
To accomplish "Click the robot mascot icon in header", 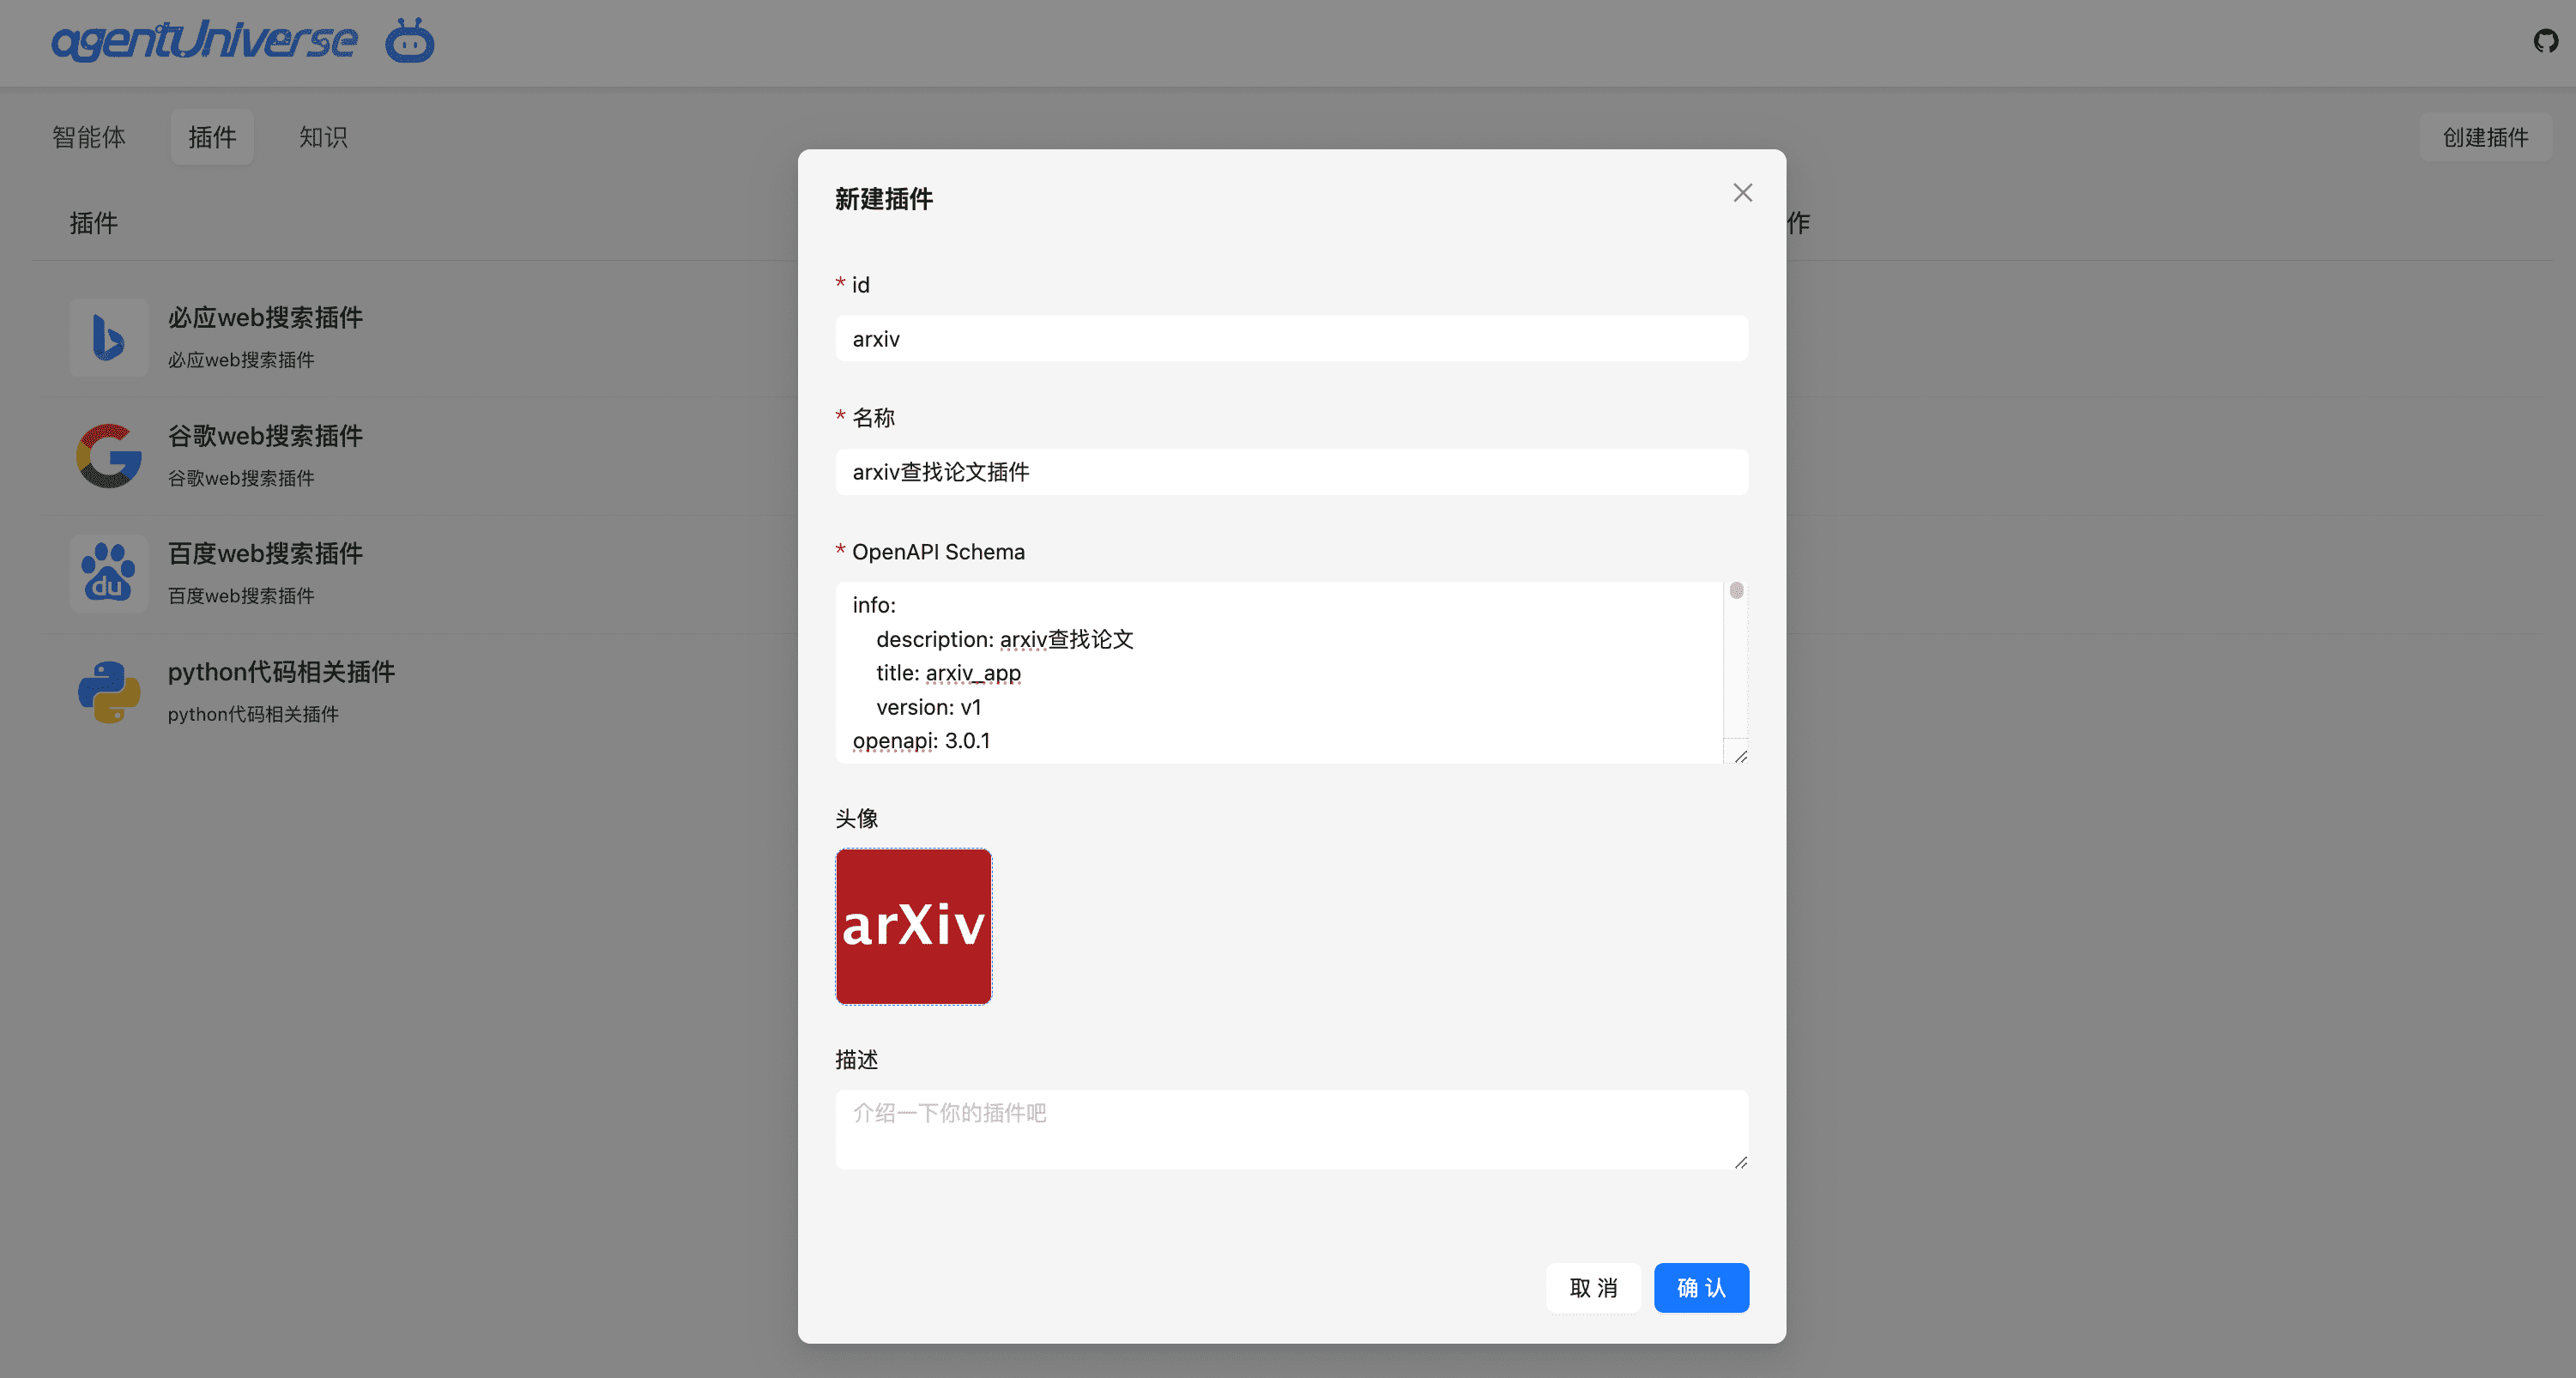I will [x=410, y=40].
